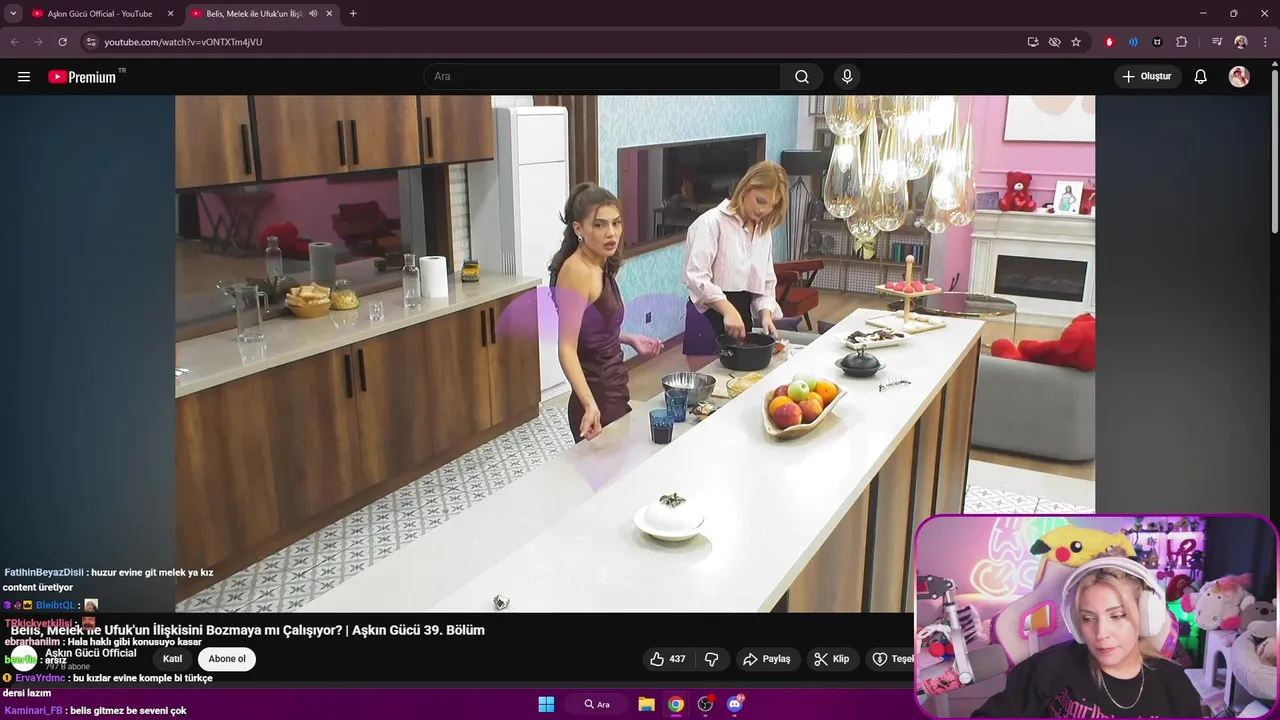Open the YouTube hamburger guide menu
The width and height of the screenshot is (1280, 720).
click(24, 77)
